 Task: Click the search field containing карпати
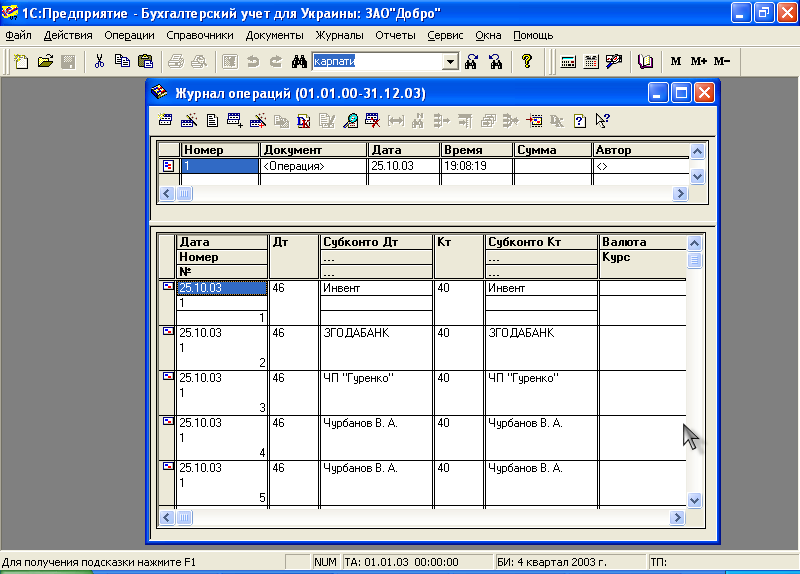point(378,62)
